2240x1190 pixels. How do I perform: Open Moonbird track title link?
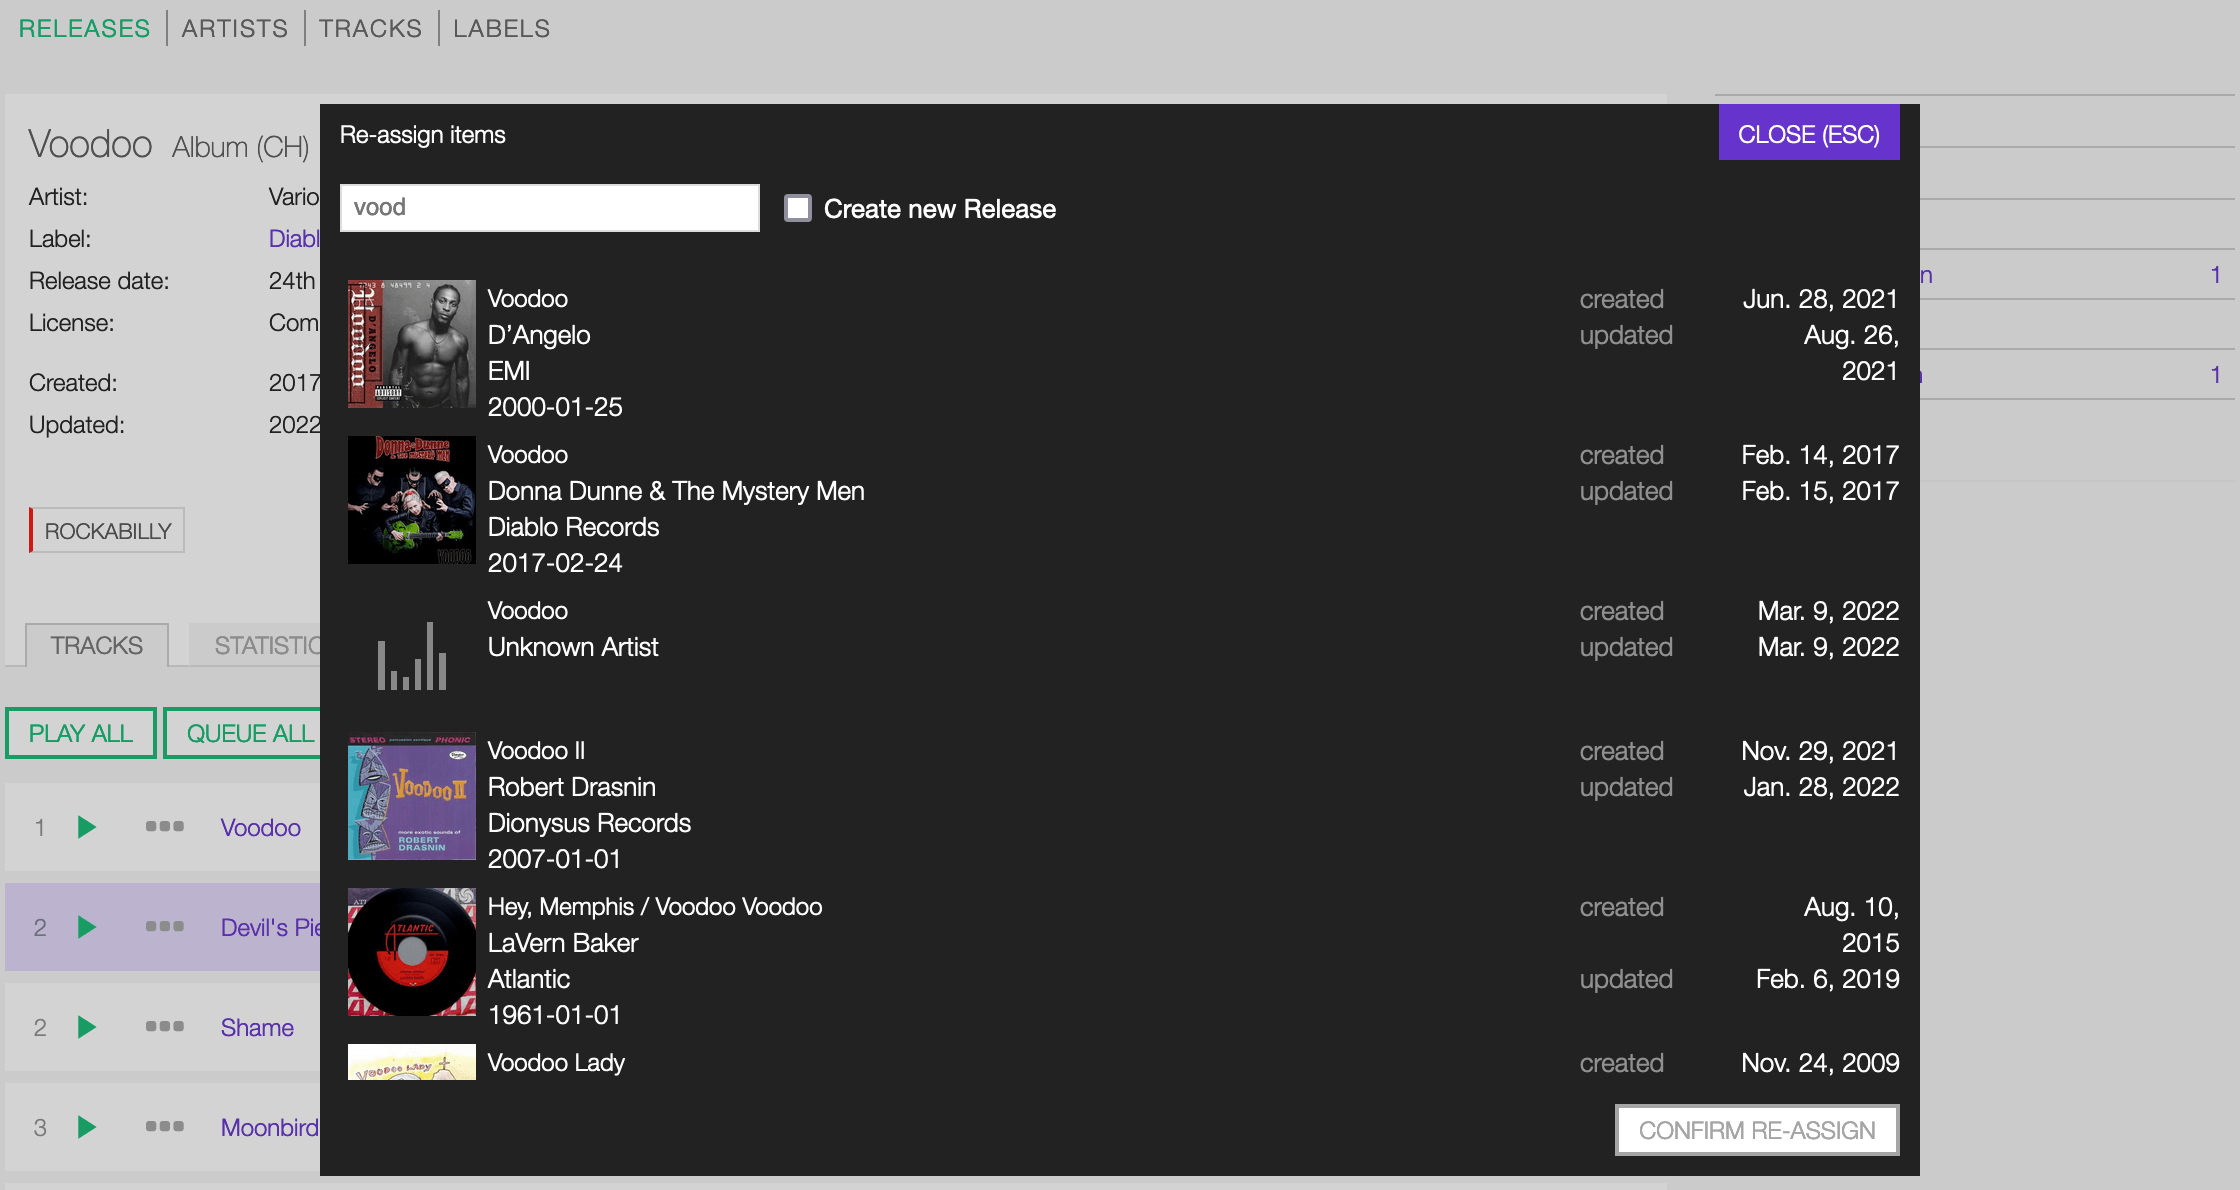[x=270, y=1127]
